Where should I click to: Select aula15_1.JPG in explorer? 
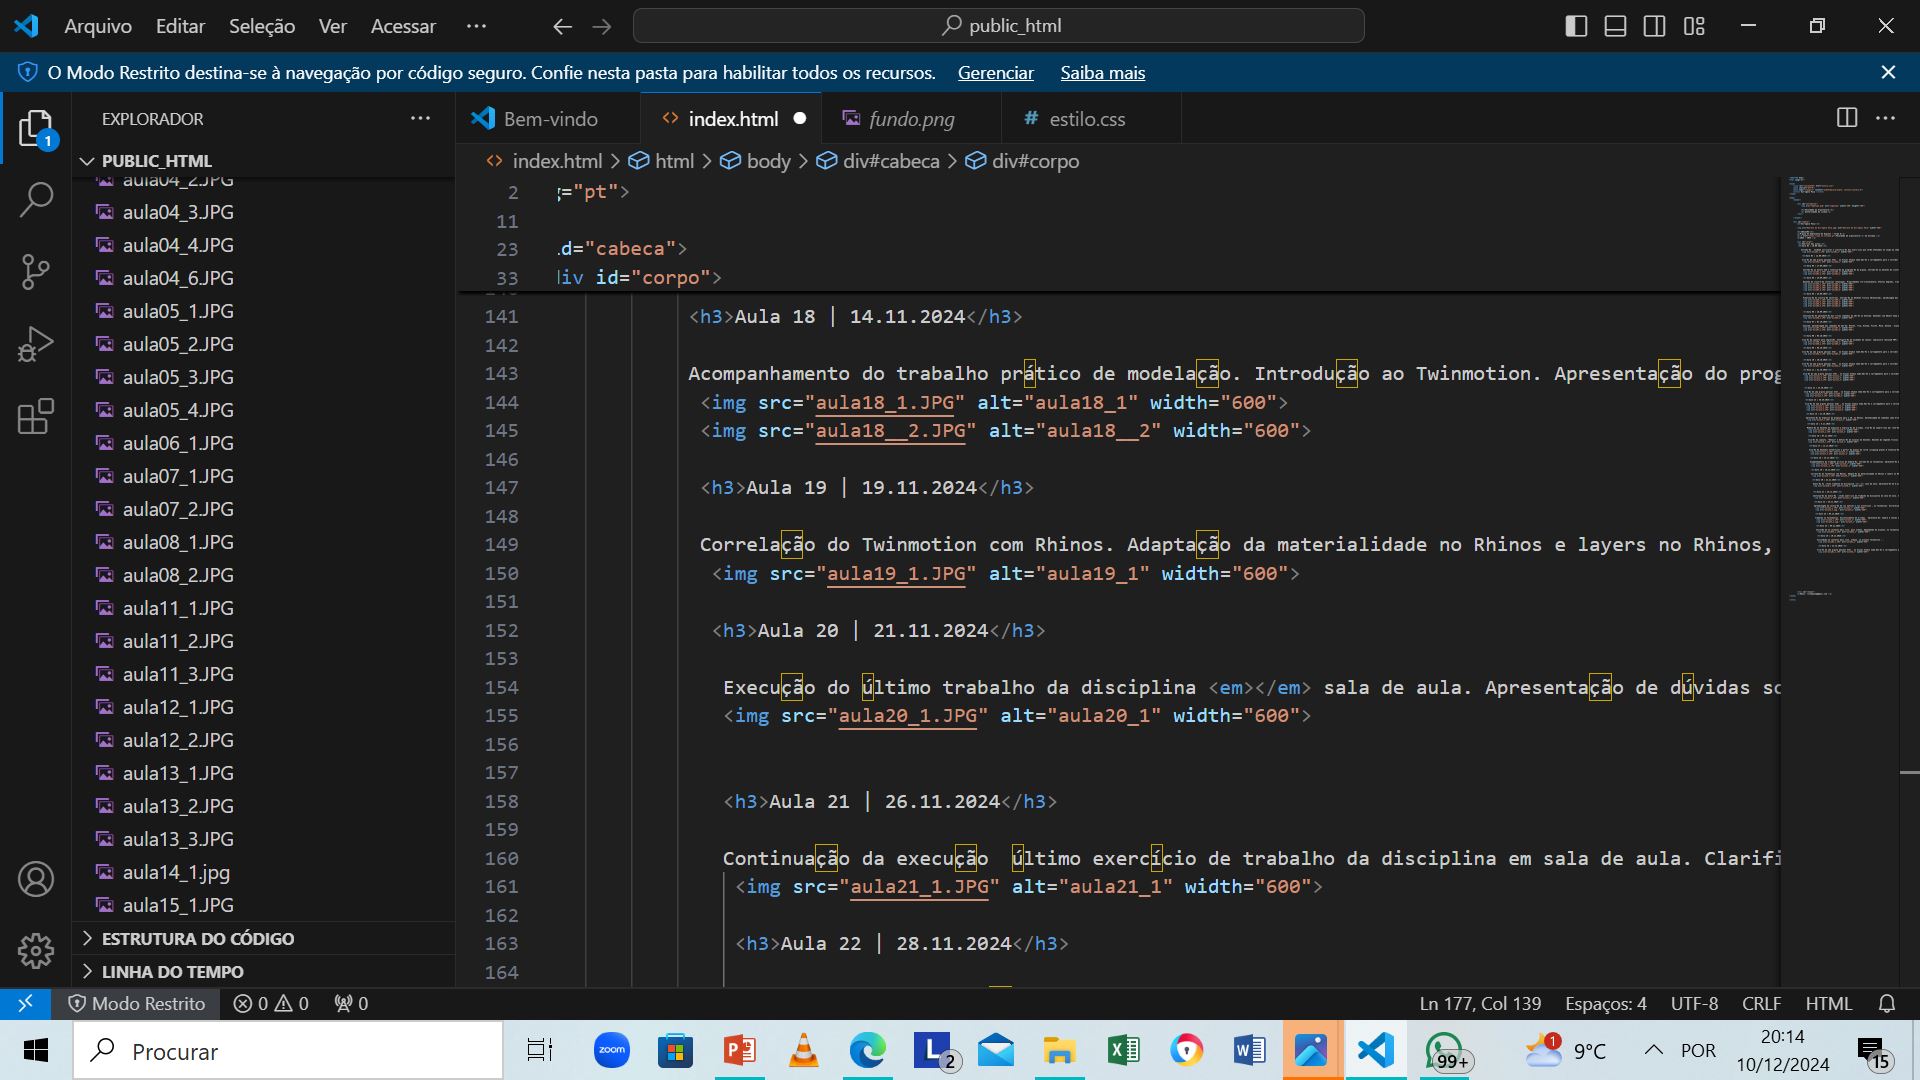[x=264, y=905]
